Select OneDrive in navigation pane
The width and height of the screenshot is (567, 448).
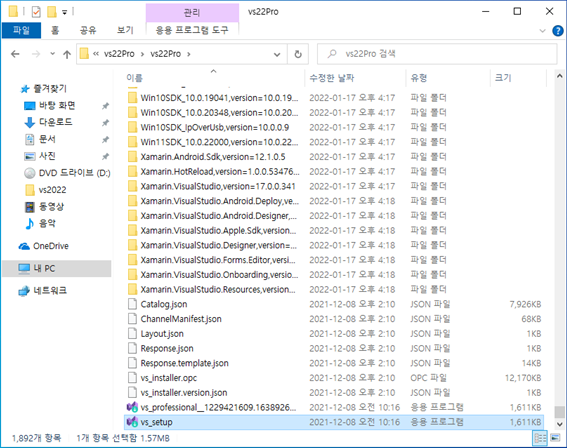(x=43, y=246)
